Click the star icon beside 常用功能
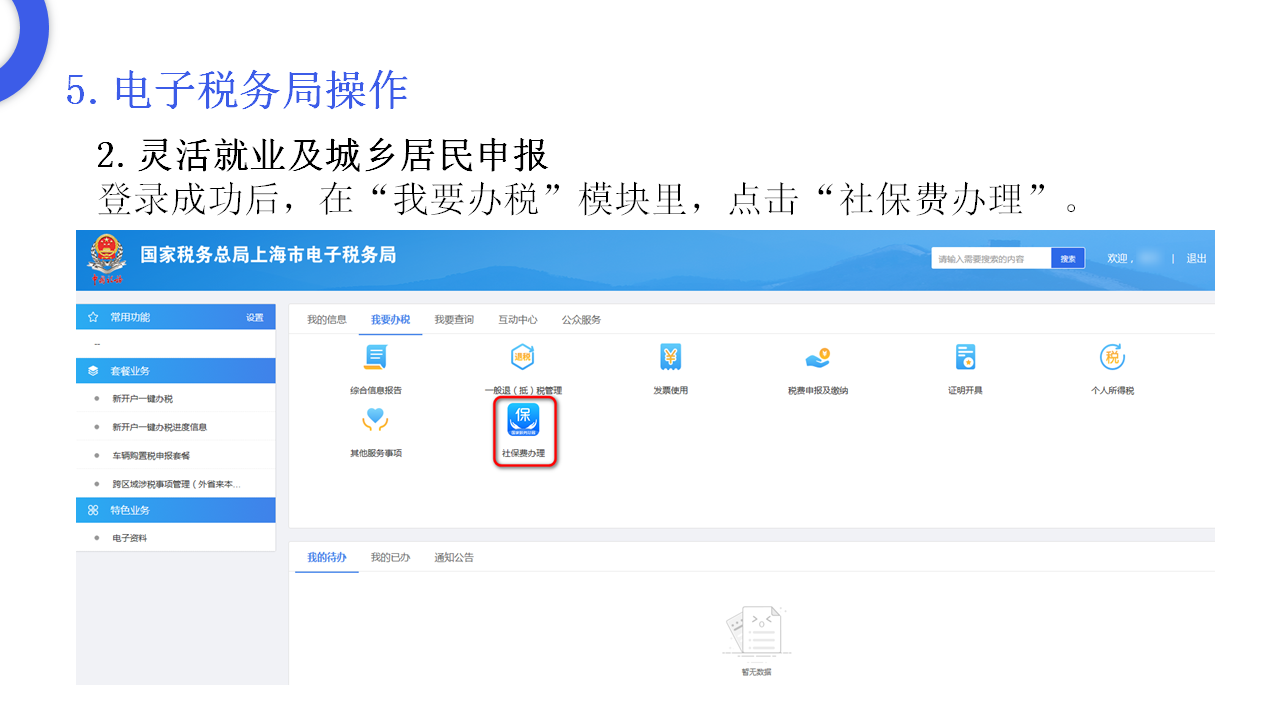 [x=93, y=317]
